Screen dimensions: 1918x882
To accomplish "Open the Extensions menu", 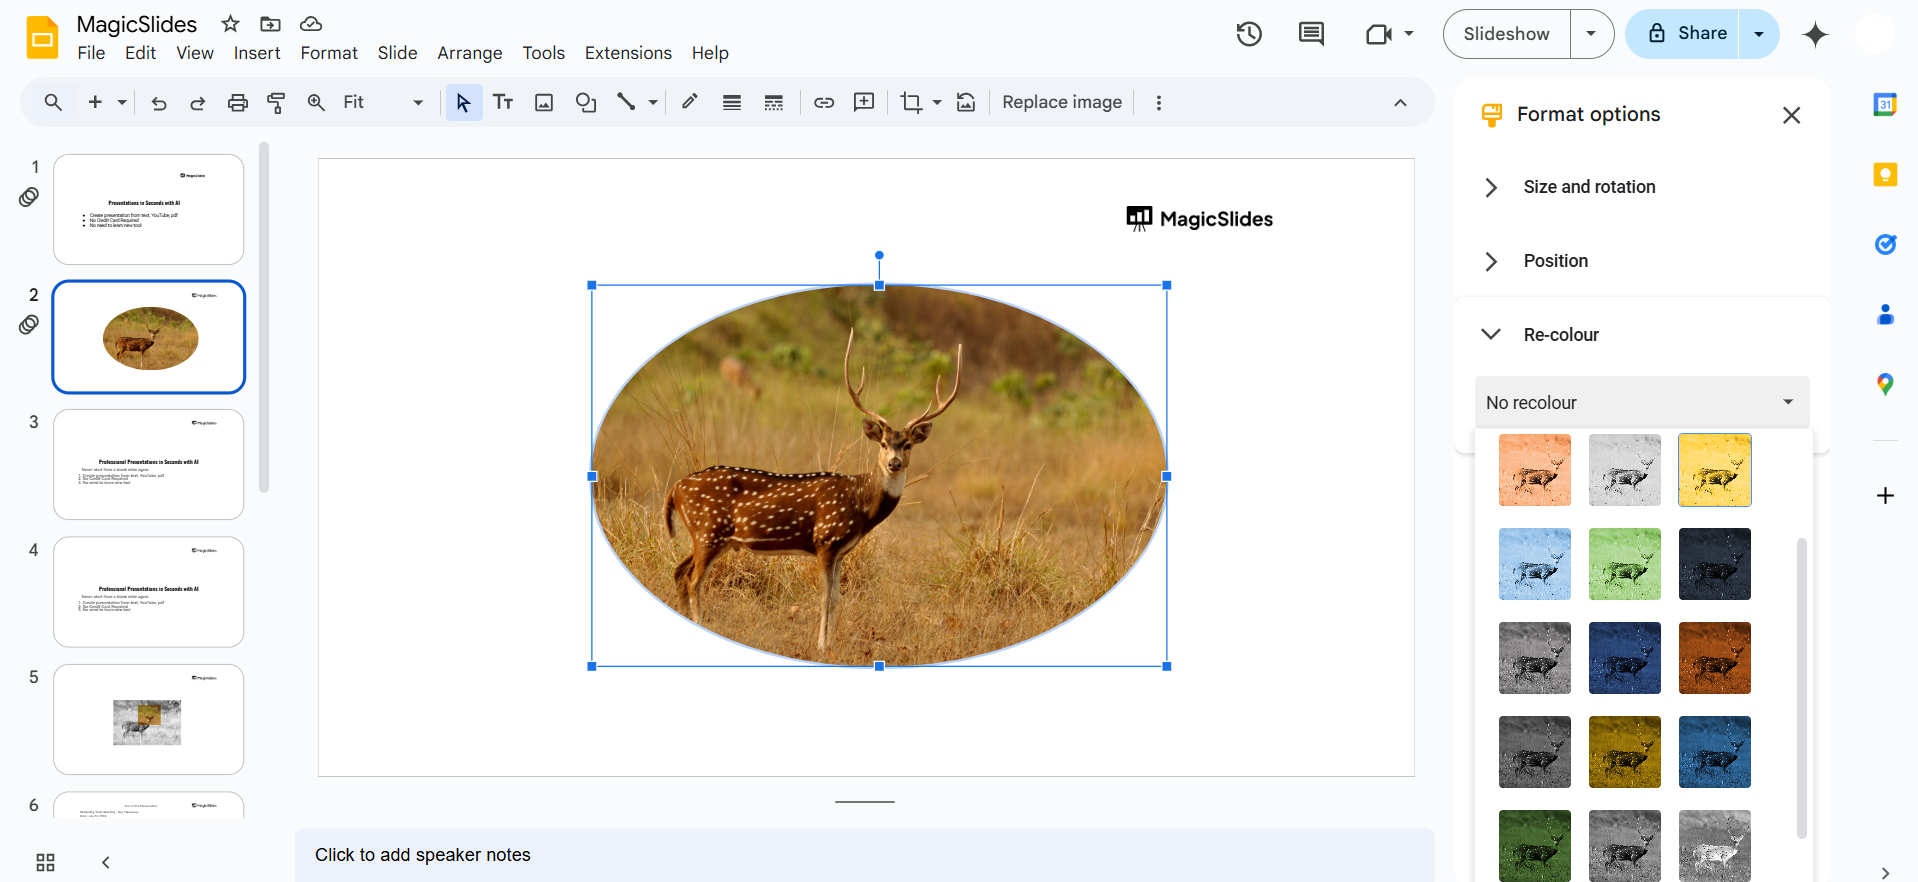I will [x=628, y=53].
